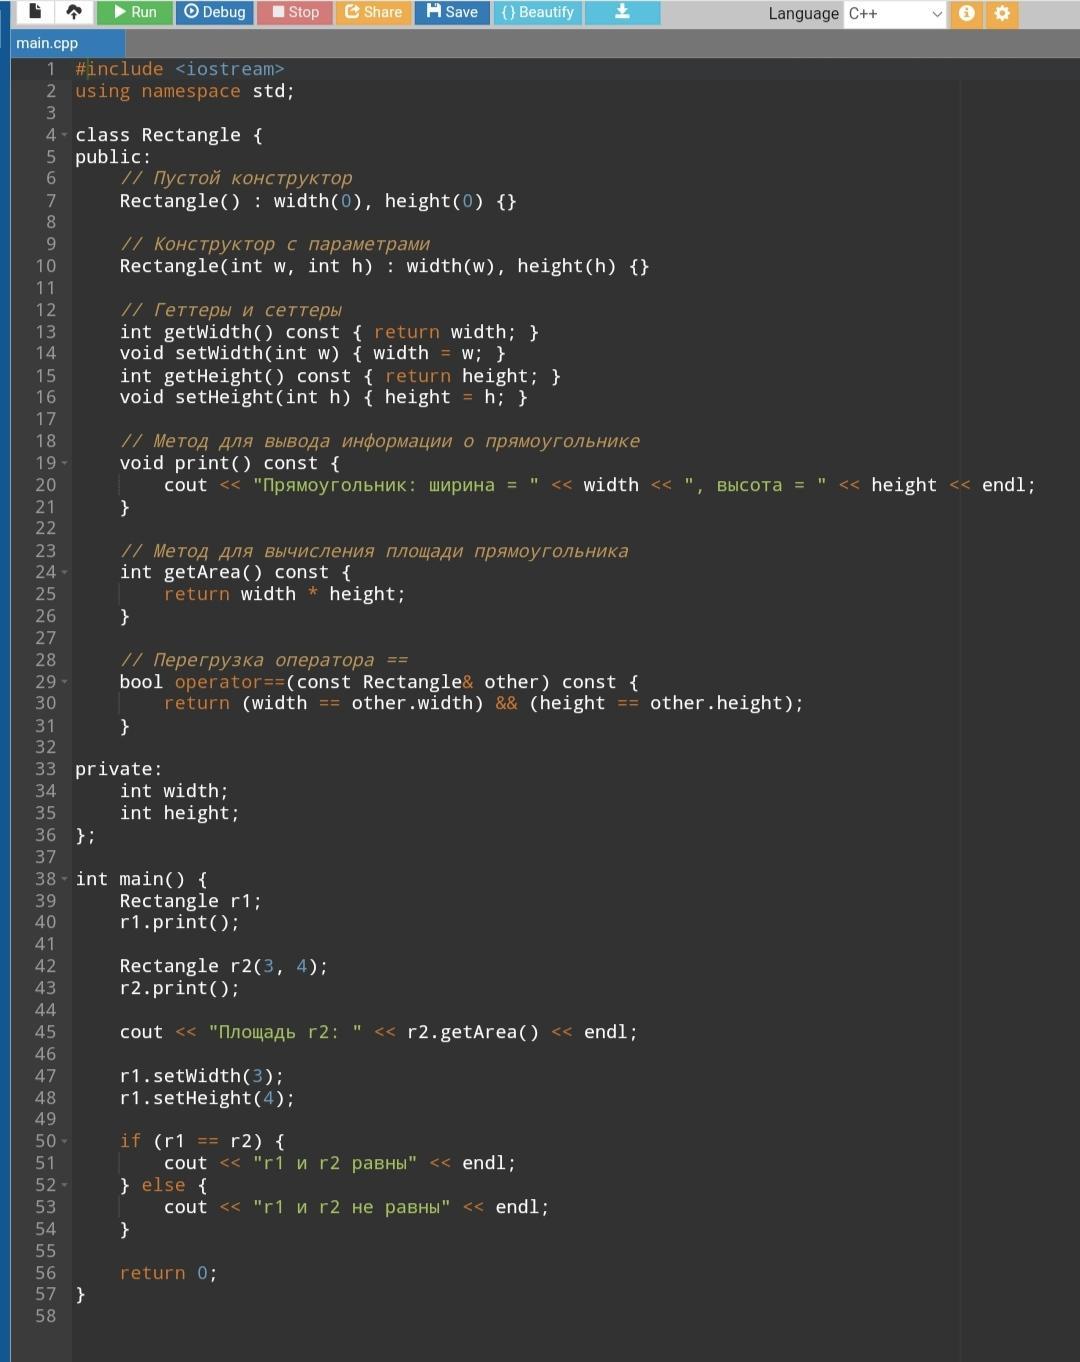The height and width of the screenshot is (1362, 1080).
Task: Open the info icon button
Action: pos(966,13)
